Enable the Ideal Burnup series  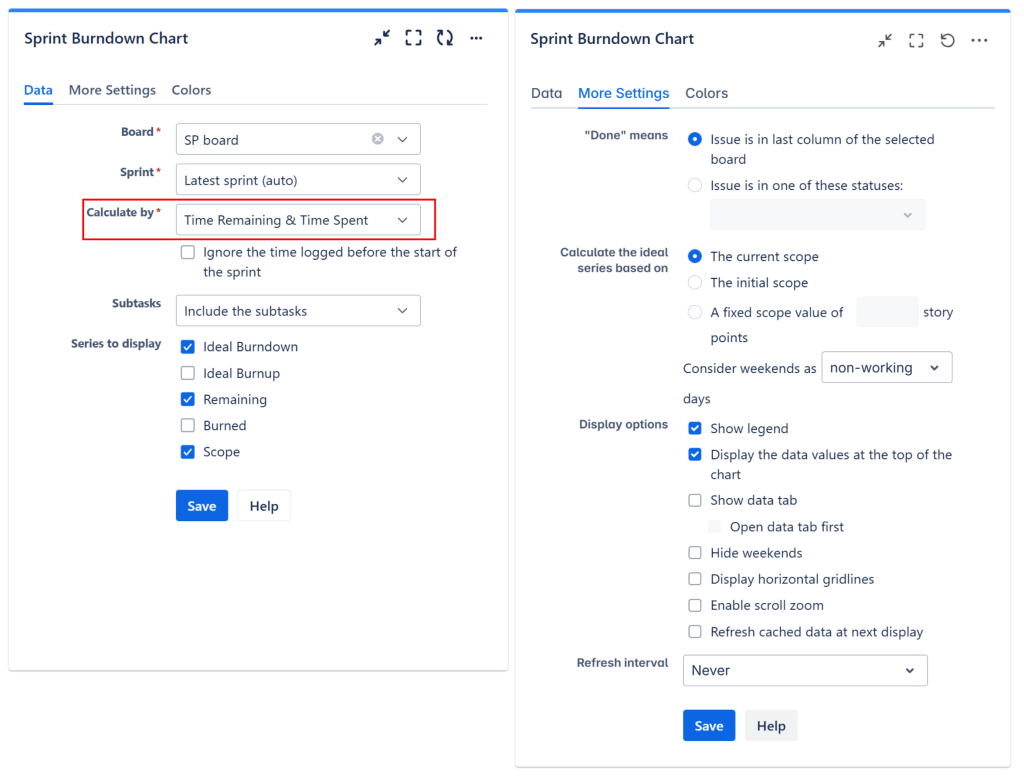pos(188,373)
